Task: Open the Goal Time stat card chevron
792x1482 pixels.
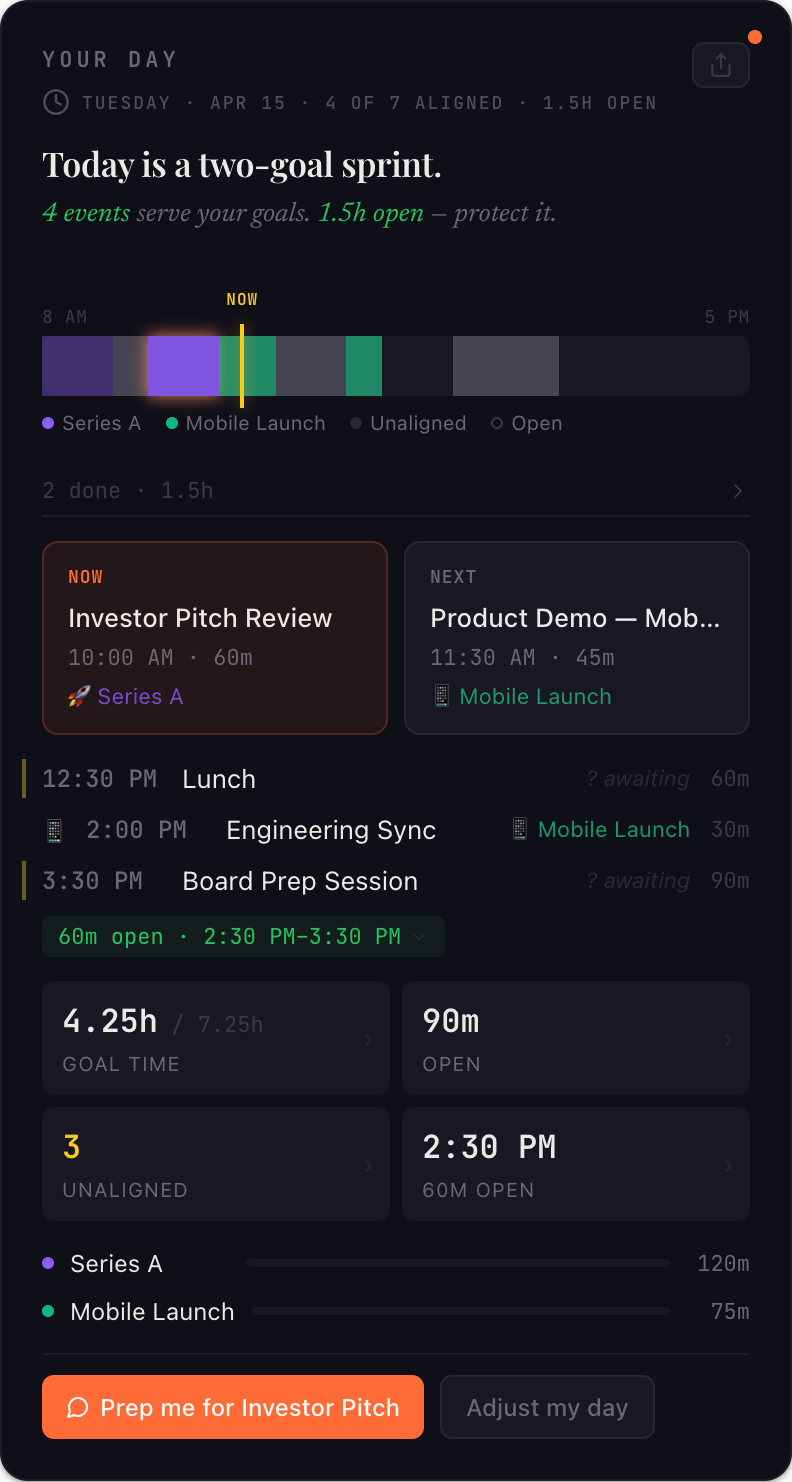Action: pyautogui.click(x=368, y=1040)
